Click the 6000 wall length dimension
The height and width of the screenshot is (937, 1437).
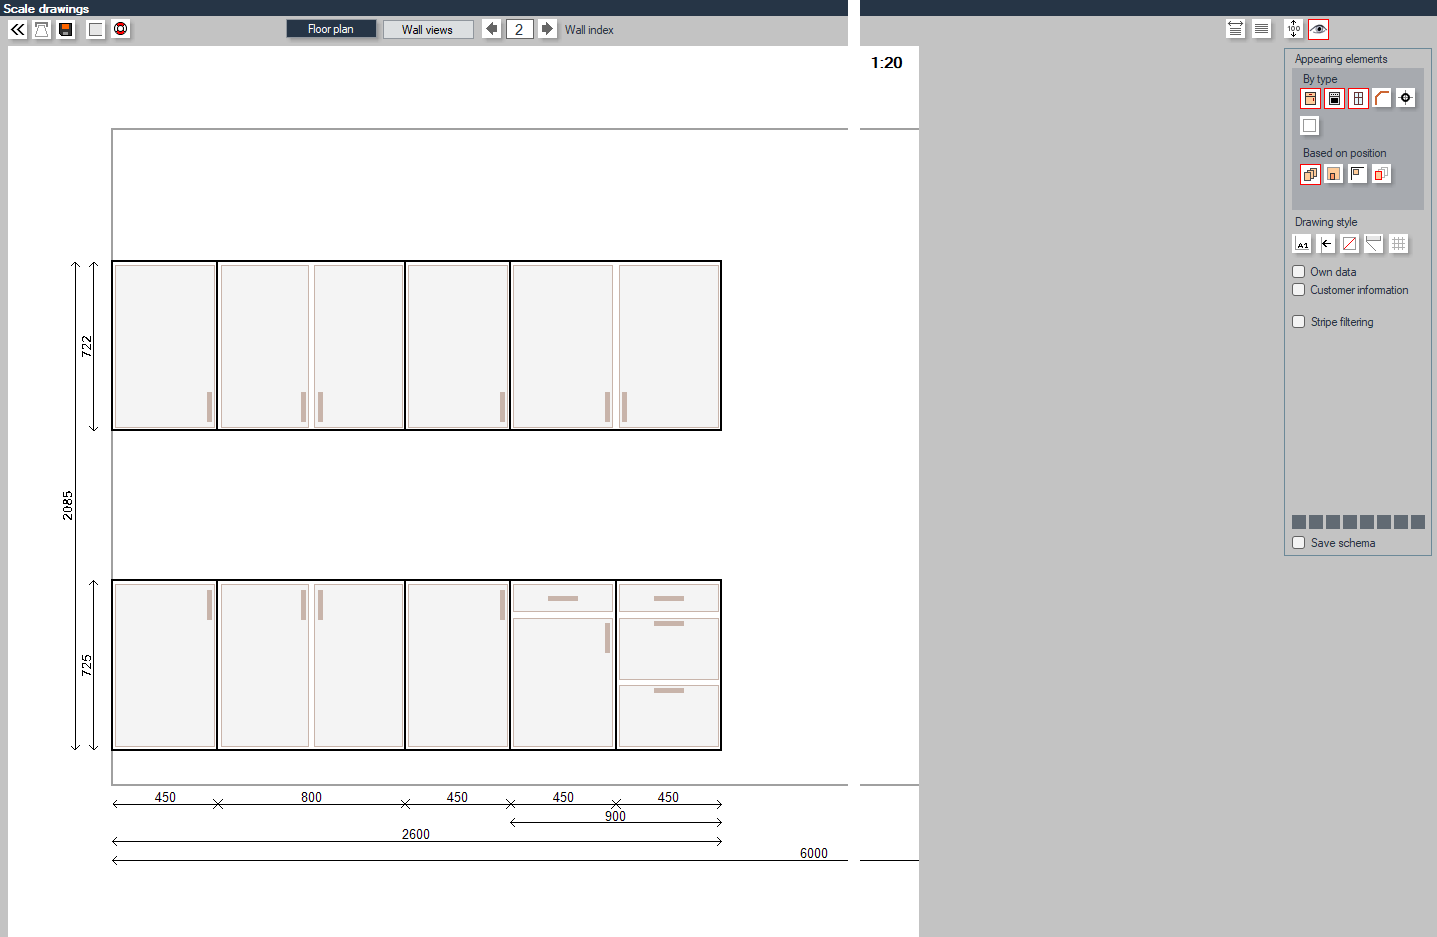[814, 853]
